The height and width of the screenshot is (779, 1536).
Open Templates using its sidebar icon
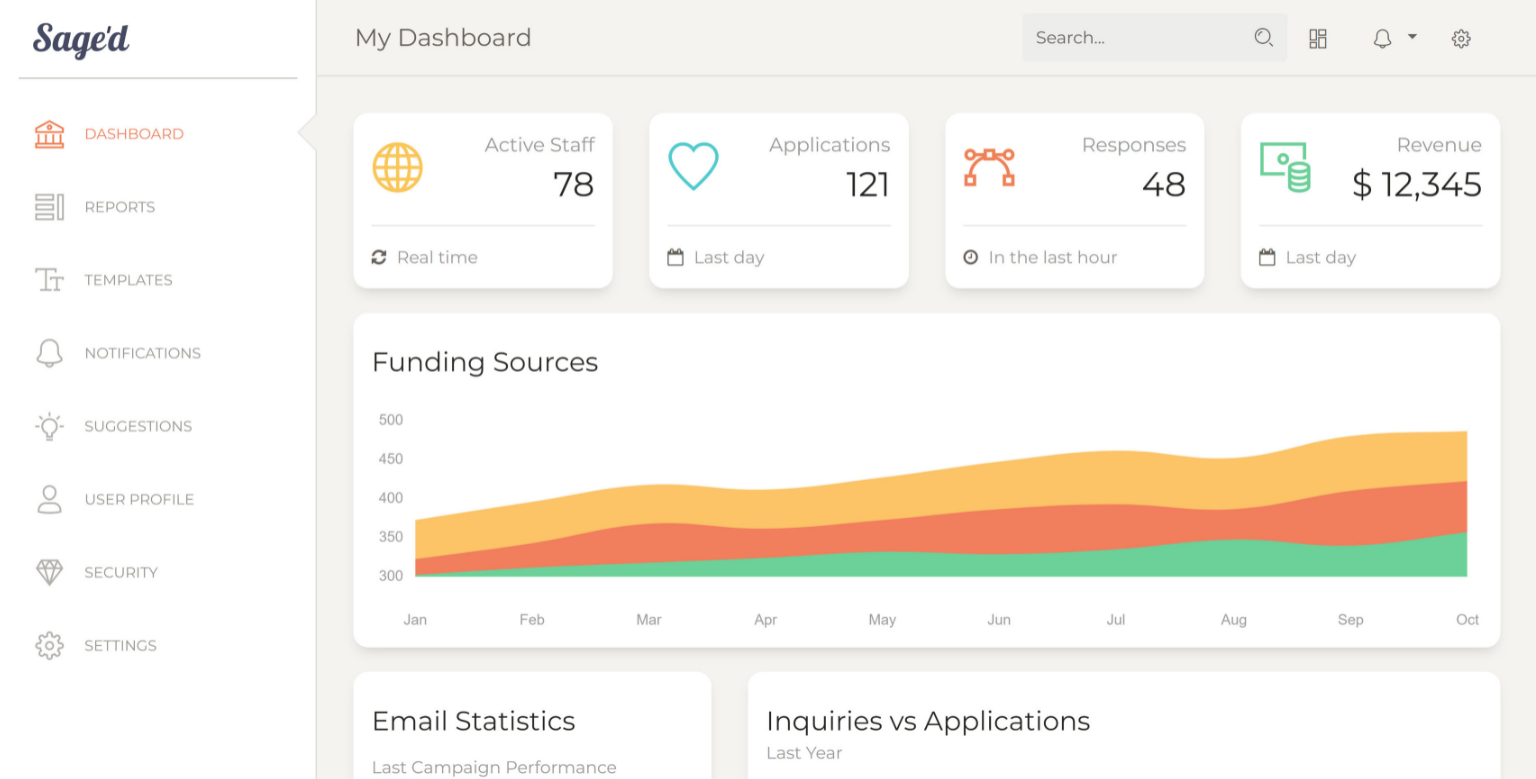click(48, 280)
